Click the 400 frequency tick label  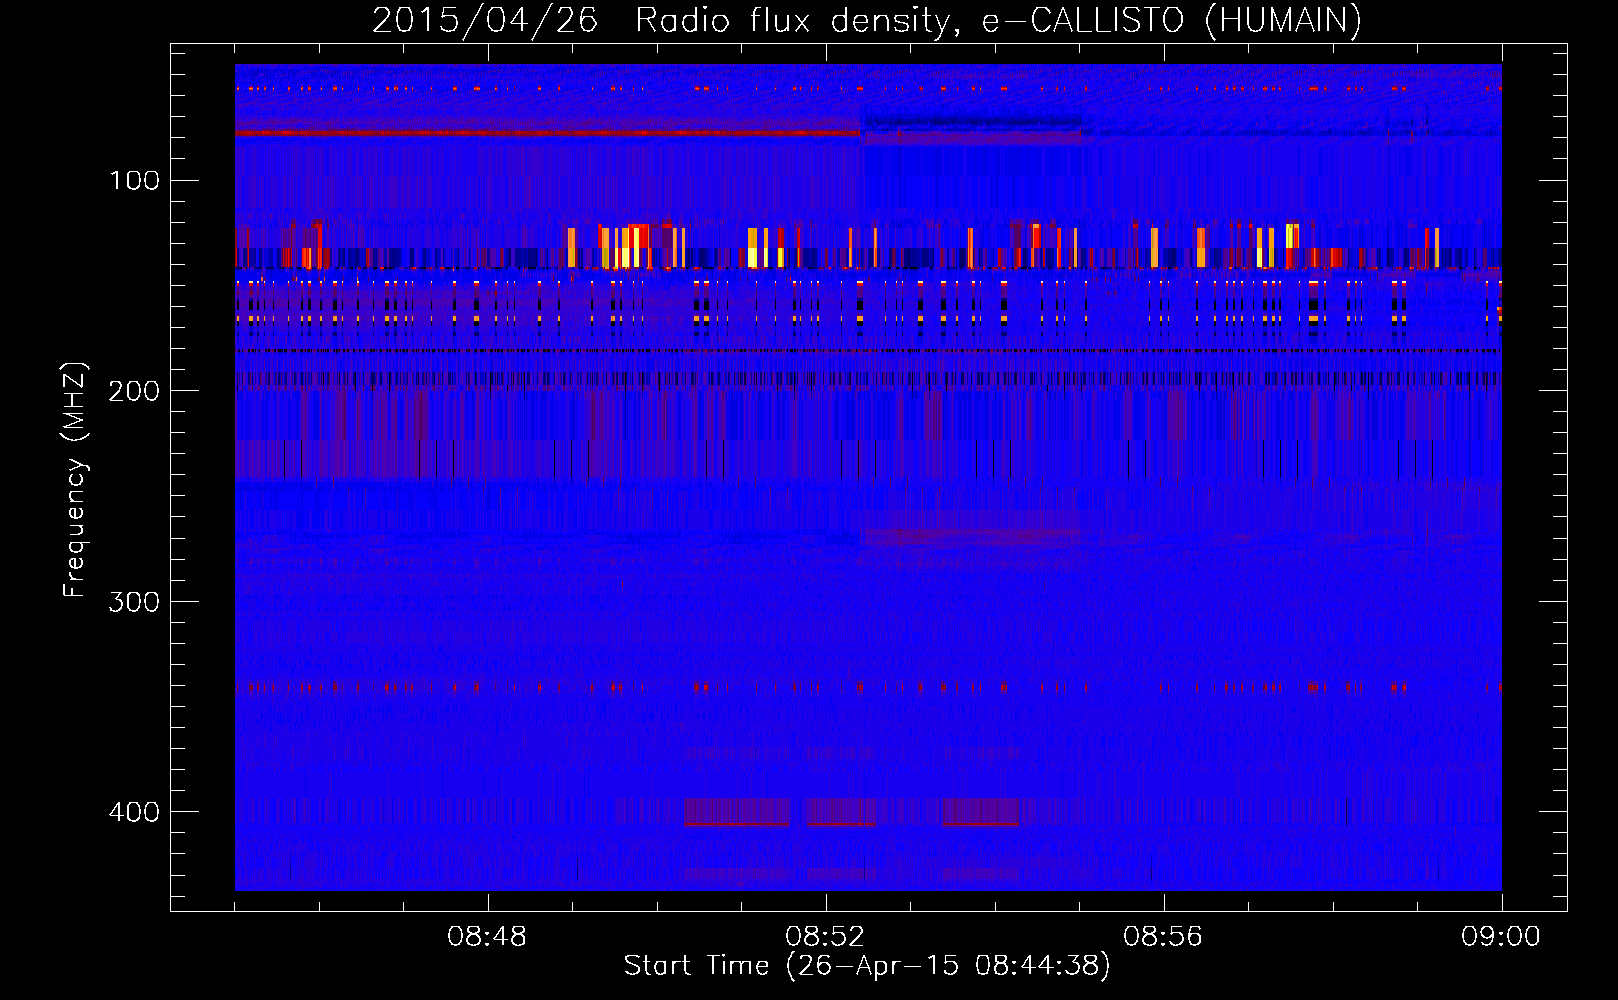click(135, 812)
